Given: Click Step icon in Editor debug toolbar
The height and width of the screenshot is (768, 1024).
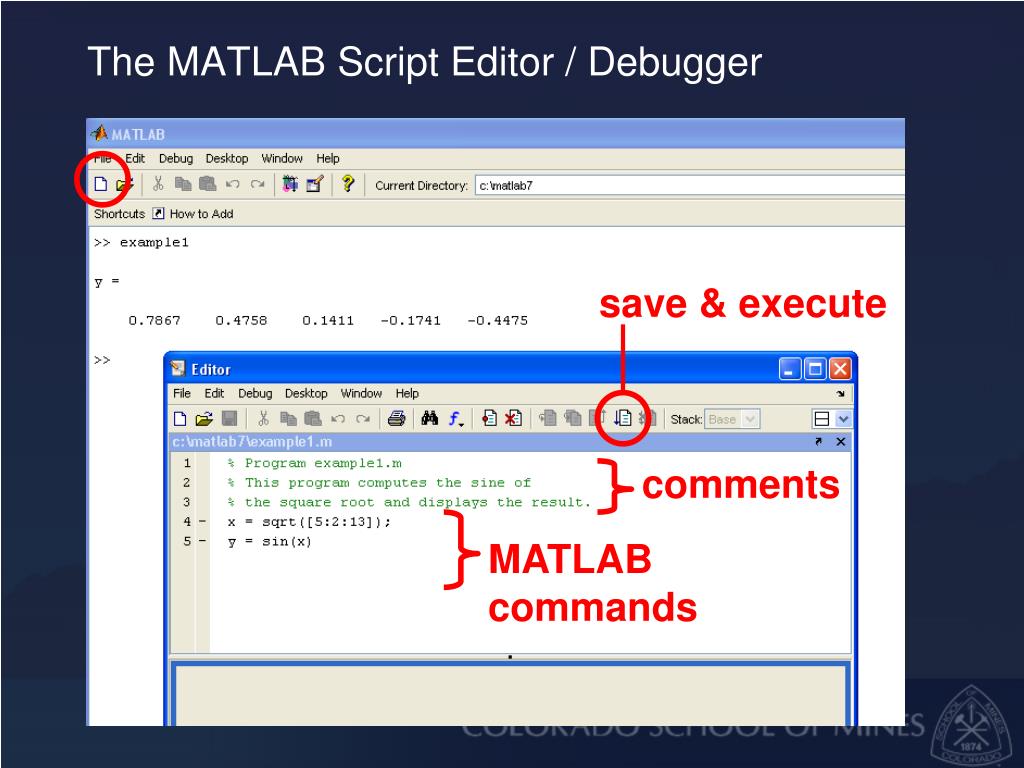Looking at the screenshot, I should (548, 419).
